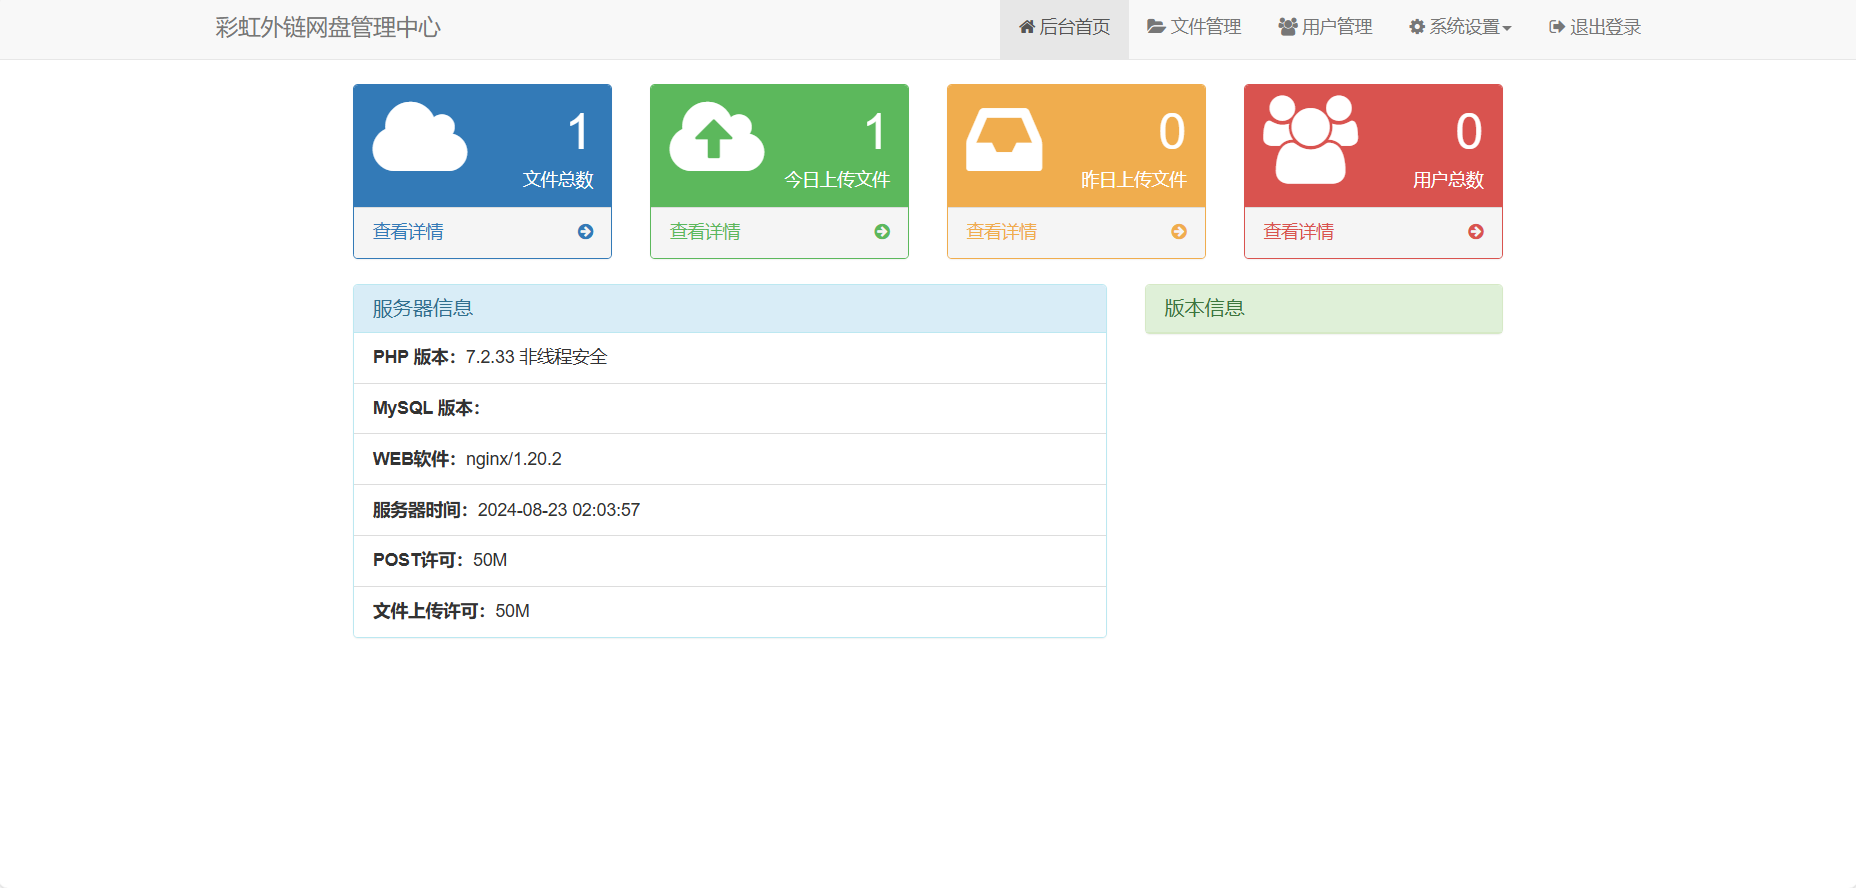Click the number 0 on 昨日上传文件 card
This screenshot has height=888, width=1856.
click(1172, 132)
